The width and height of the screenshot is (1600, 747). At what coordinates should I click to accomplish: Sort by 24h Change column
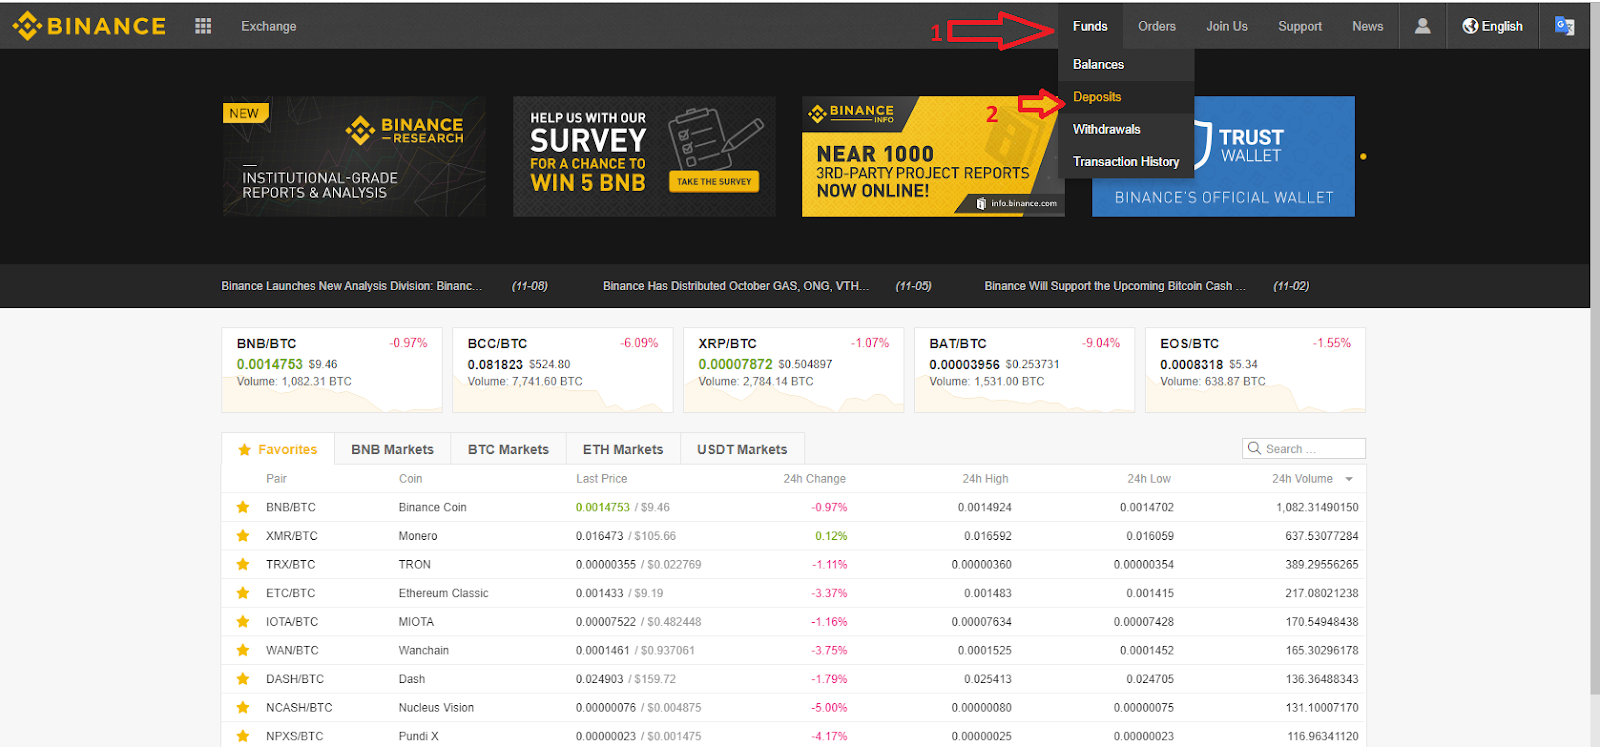coord(814,479)
